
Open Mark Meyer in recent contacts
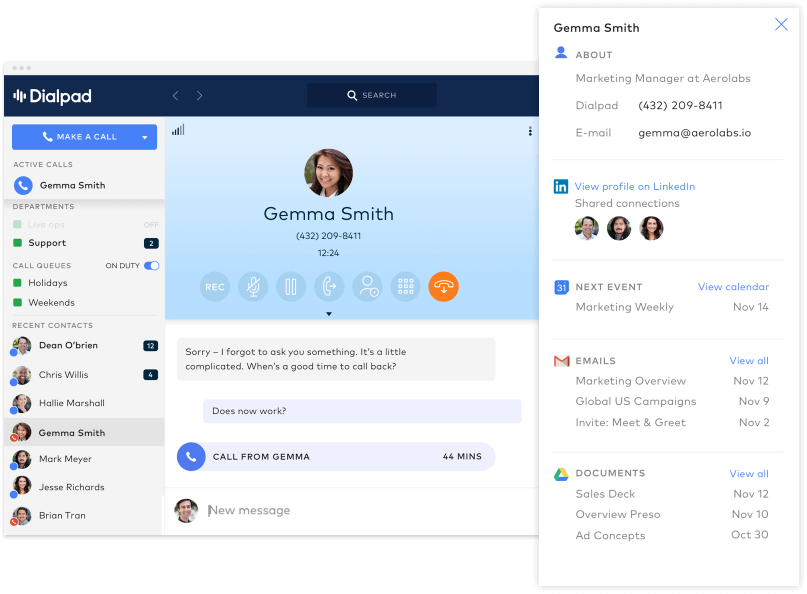[x=84, y=459]
